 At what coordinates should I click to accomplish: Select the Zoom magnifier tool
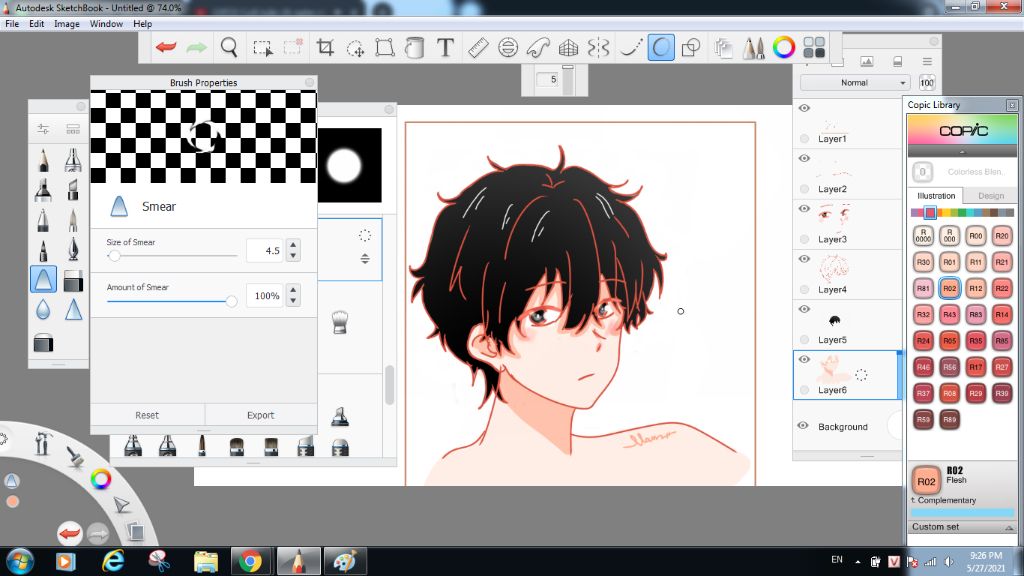point(229,47)
